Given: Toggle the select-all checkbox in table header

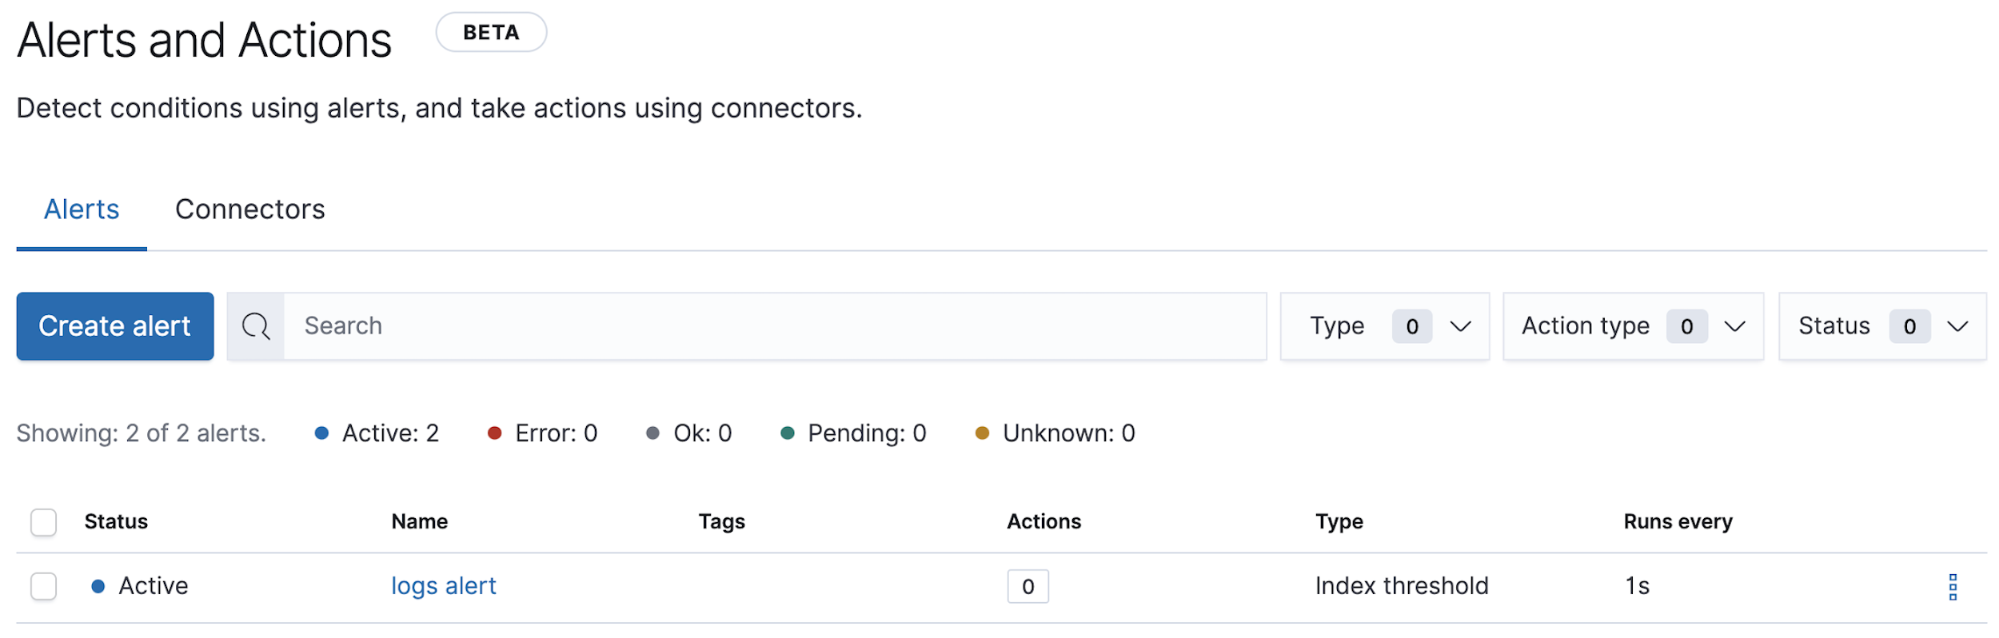Looking at the screenshot, I should tap(44, 521).
